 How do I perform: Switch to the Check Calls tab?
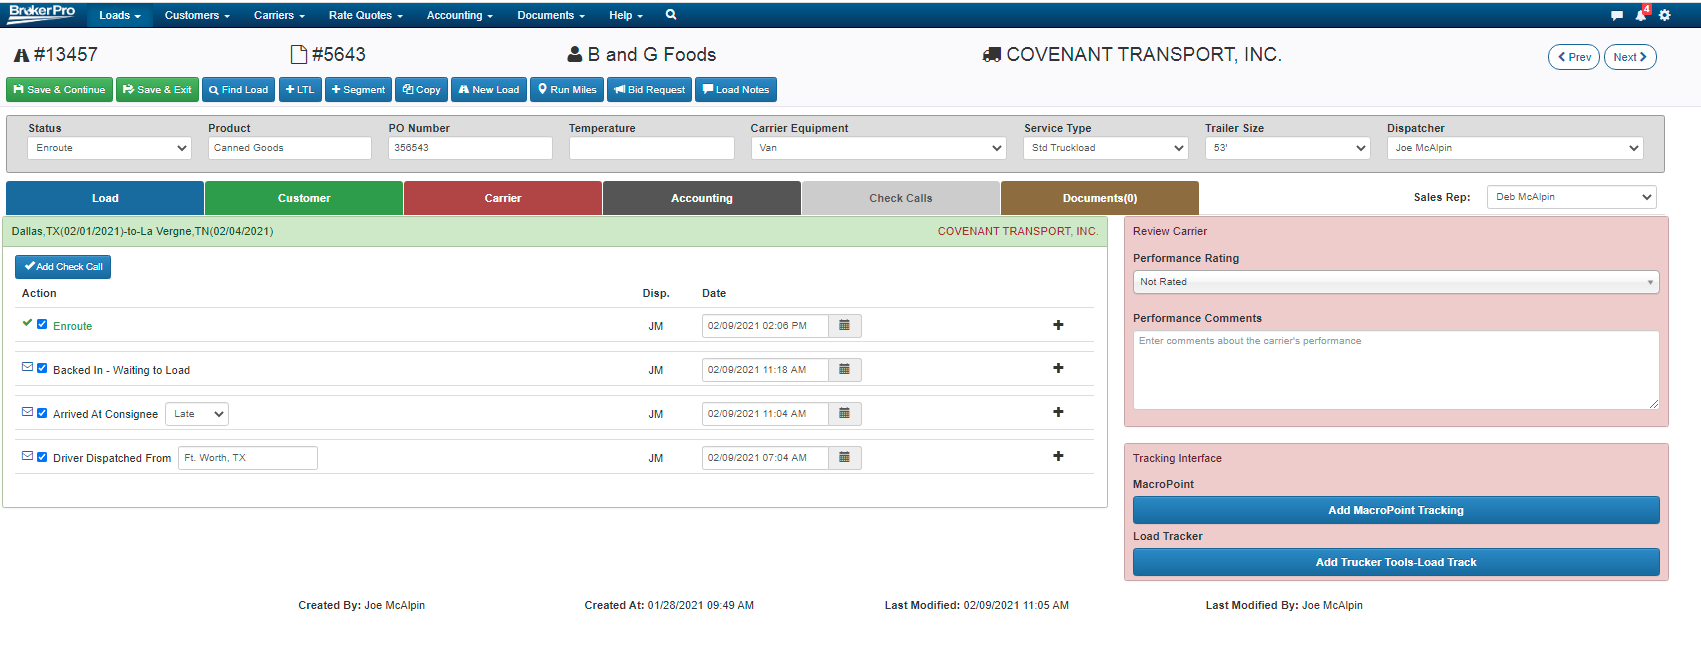tap(901, 198)
